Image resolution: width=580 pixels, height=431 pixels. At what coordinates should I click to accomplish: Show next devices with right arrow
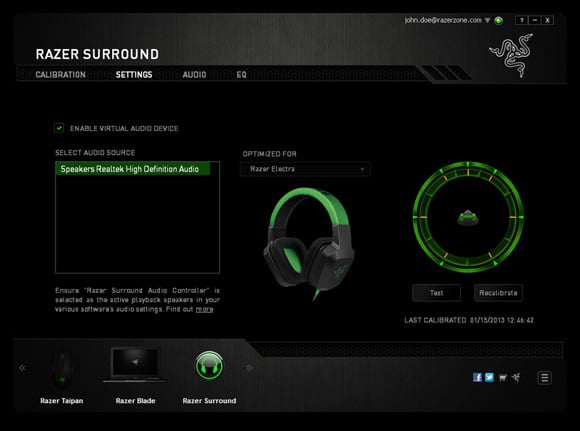click(x=249, y=368)
